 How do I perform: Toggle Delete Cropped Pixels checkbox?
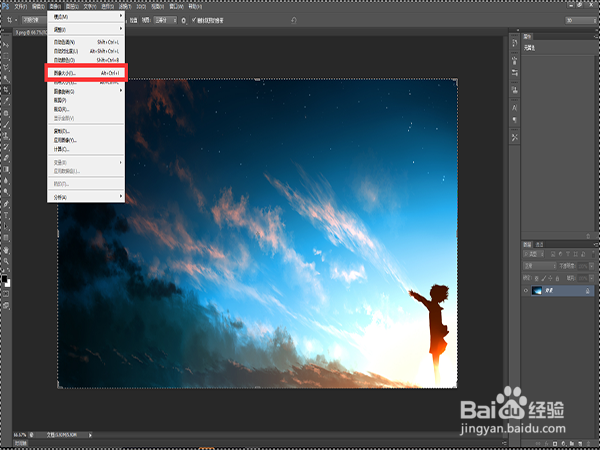pos(194,20)
